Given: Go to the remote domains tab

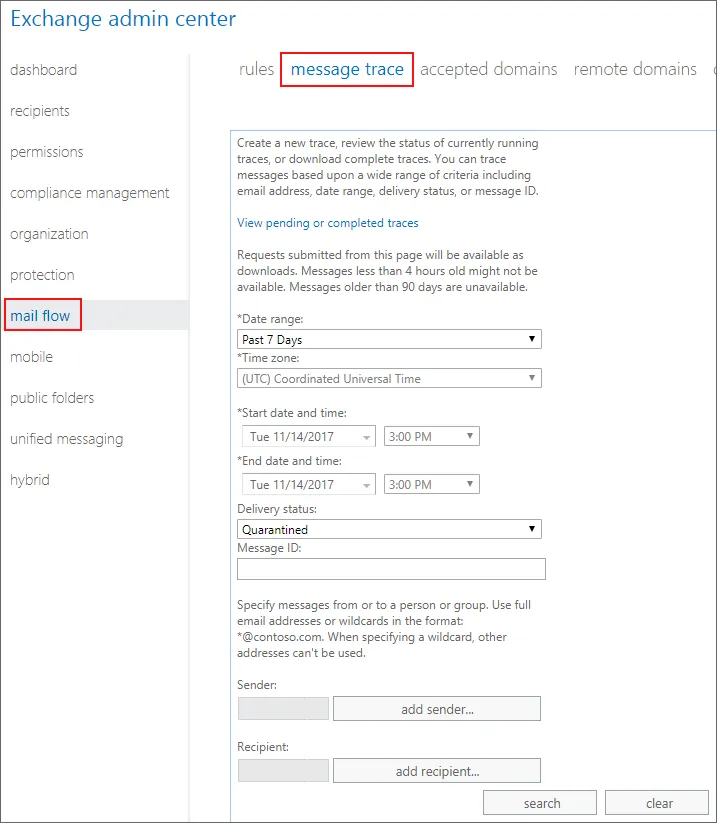Looking at the screenshot, I should [x=635, y=69].
